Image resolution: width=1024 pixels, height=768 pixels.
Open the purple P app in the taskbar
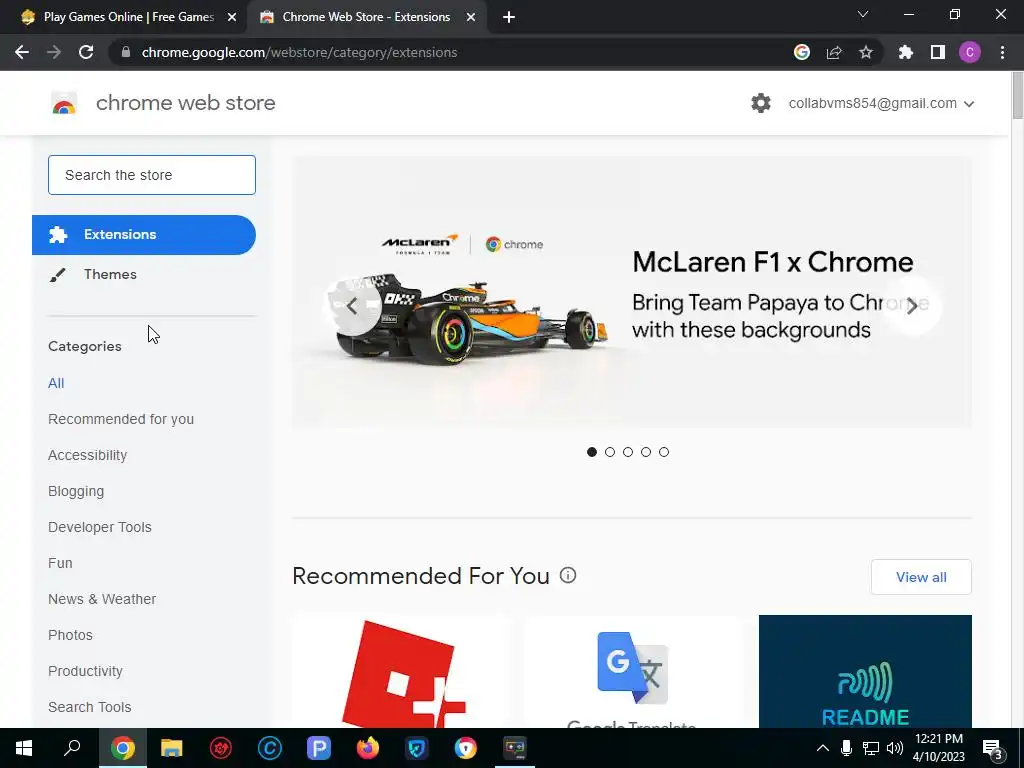pos(319,748)
